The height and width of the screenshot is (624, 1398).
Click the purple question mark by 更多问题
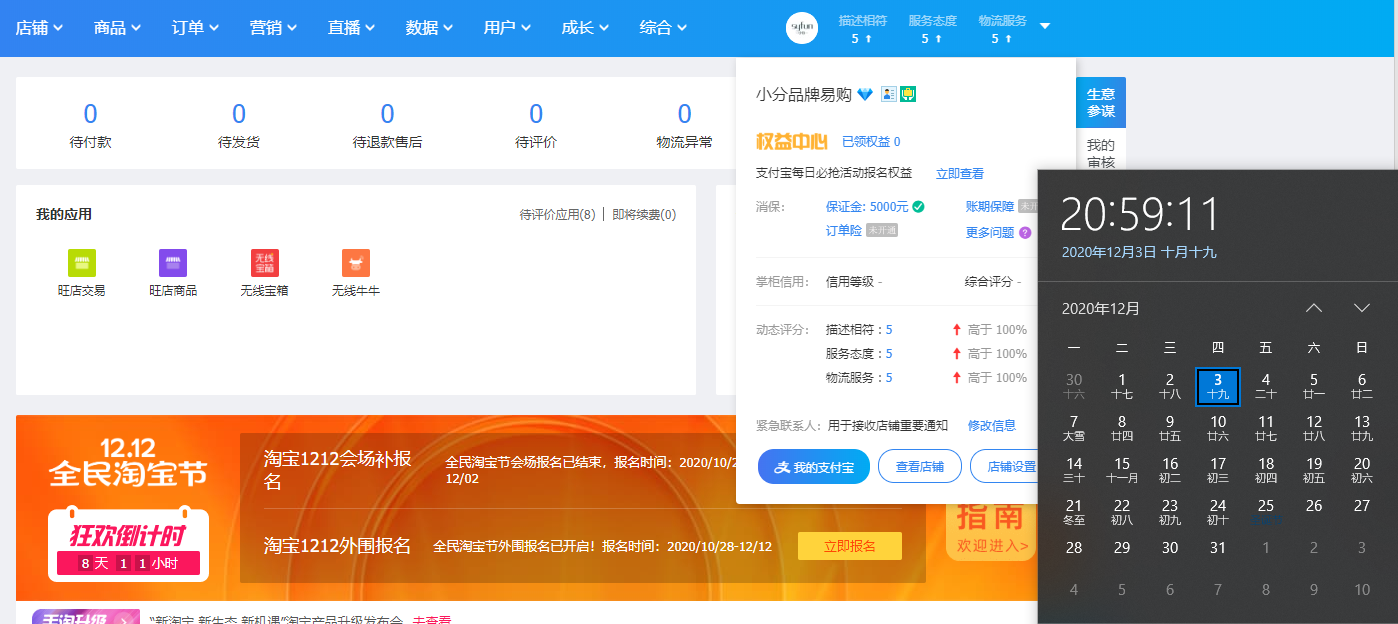(x=1025, y=233)
